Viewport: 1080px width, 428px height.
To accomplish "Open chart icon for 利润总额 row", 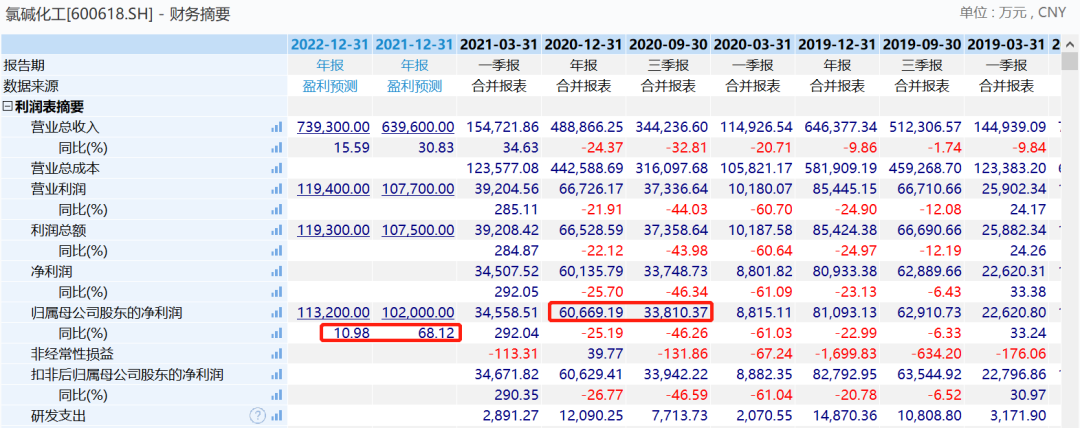I will pyautogui.click(x=277, y=231).
